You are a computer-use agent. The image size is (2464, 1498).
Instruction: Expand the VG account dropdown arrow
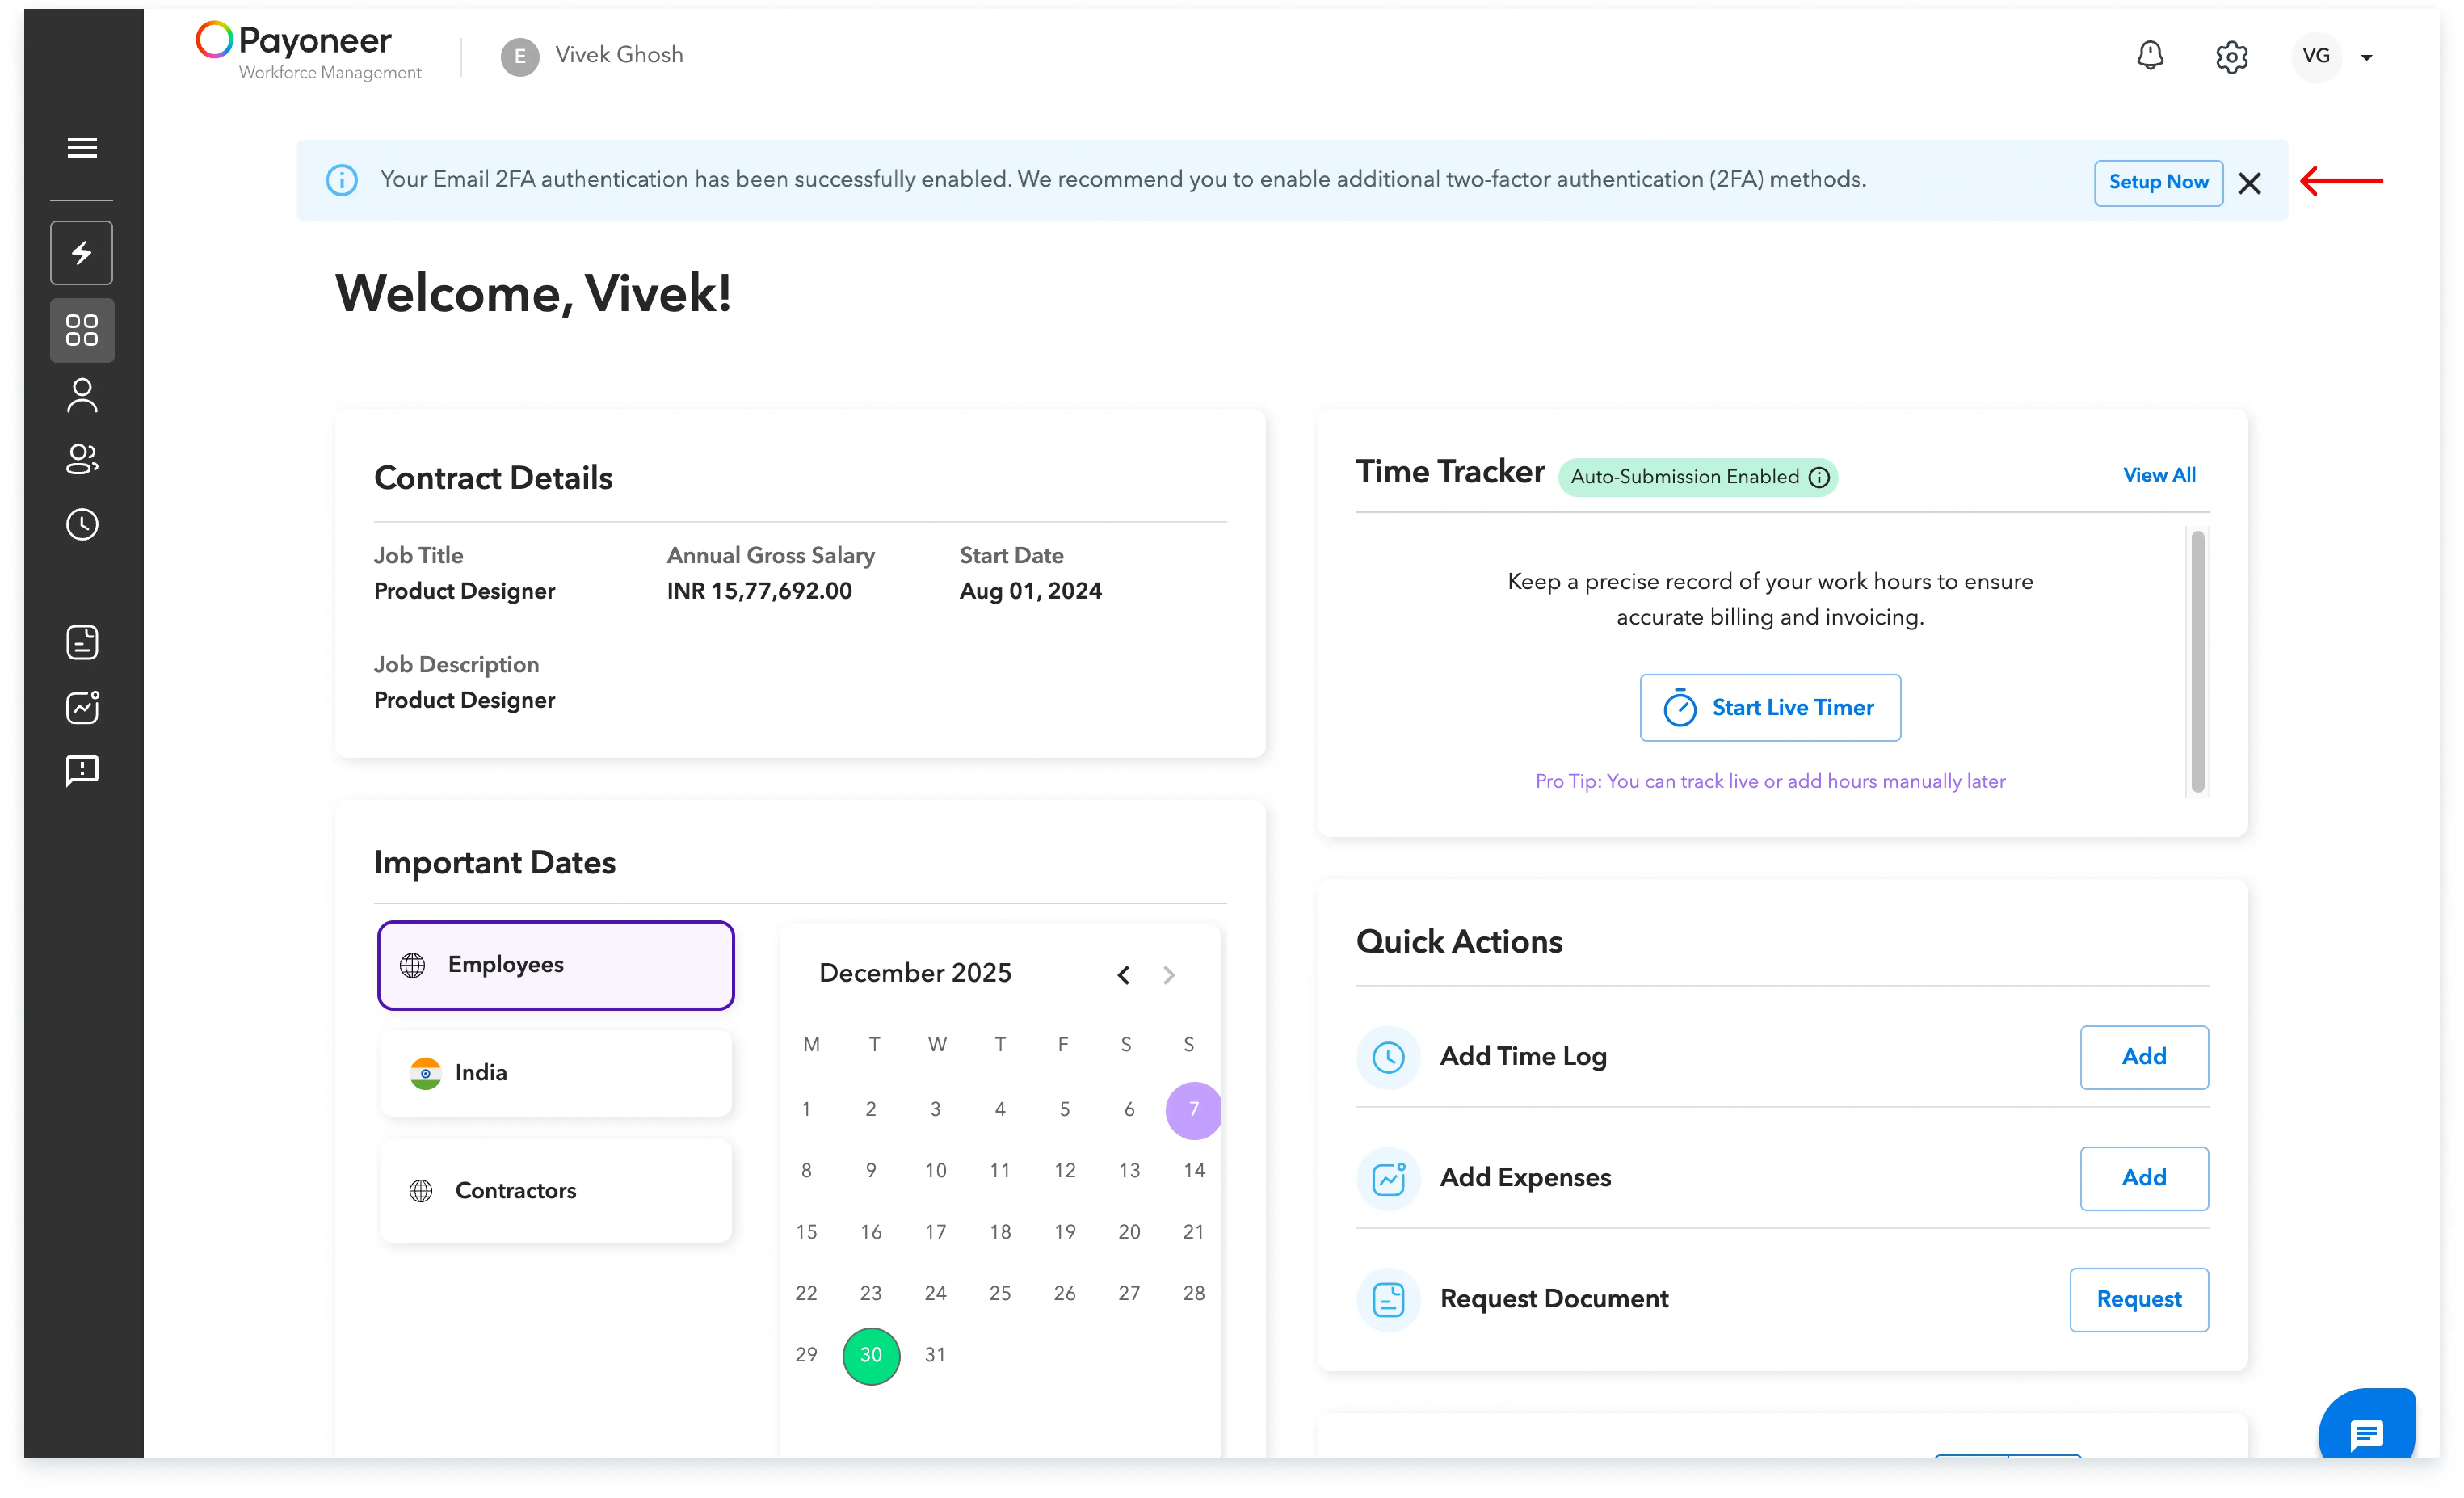tap(2367, 58)
